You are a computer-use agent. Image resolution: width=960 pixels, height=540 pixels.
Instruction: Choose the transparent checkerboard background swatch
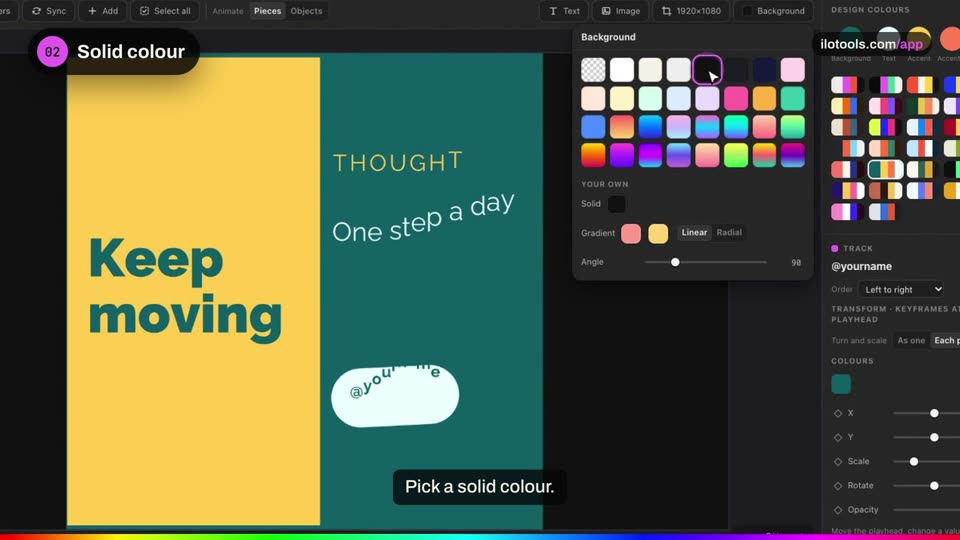coord(593,70)
